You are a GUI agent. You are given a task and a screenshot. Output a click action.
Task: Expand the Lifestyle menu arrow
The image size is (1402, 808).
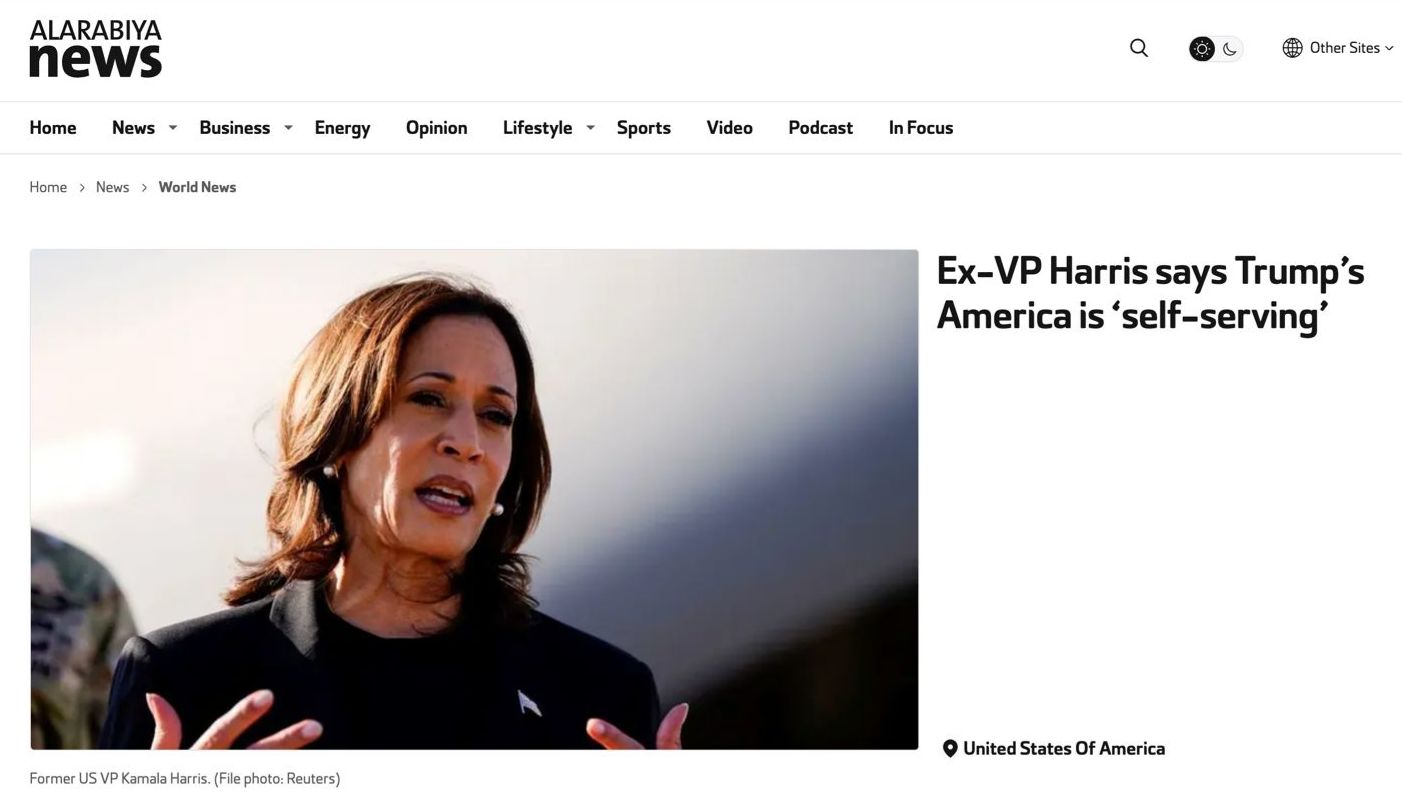(590, 128)
